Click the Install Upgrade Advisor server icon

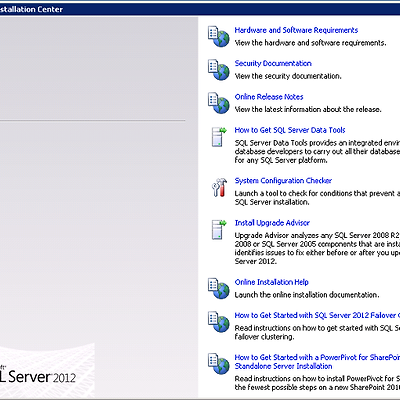pos(219,229)
